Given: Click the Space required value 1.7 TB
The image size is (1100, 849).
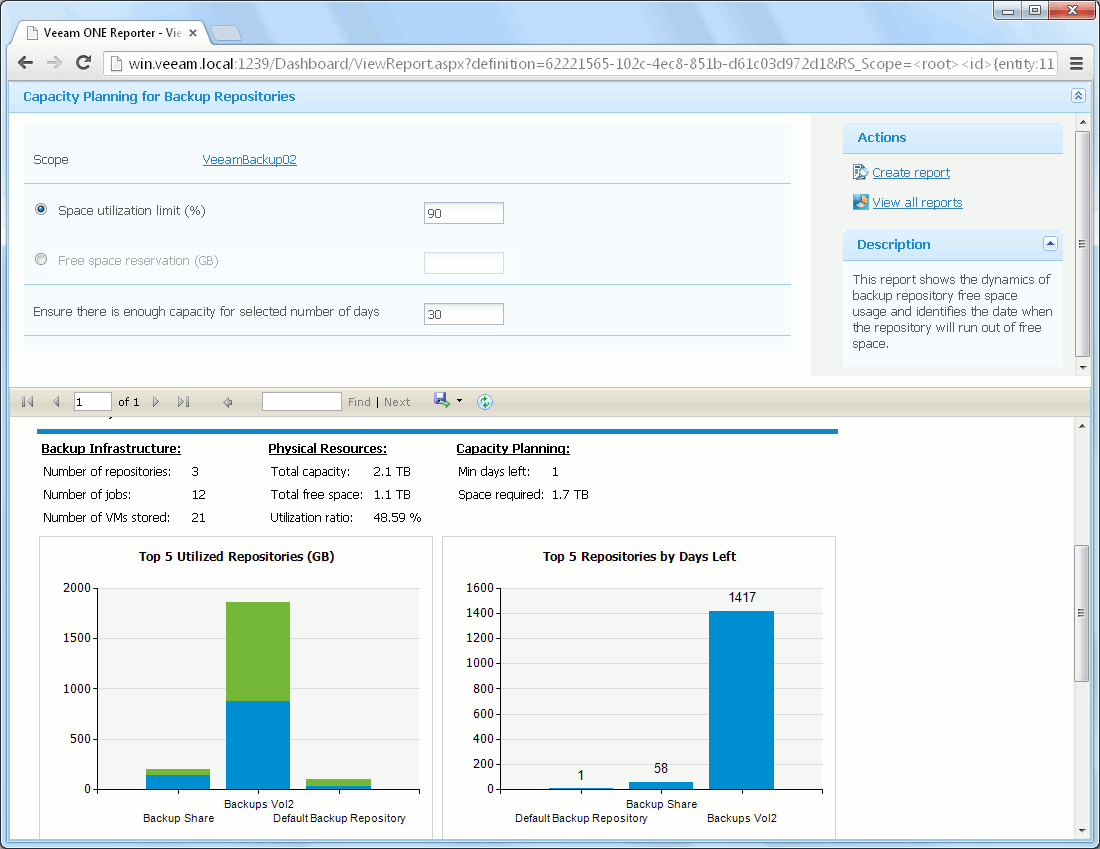Looking at the screenshot, I should (x=570, y=495).
